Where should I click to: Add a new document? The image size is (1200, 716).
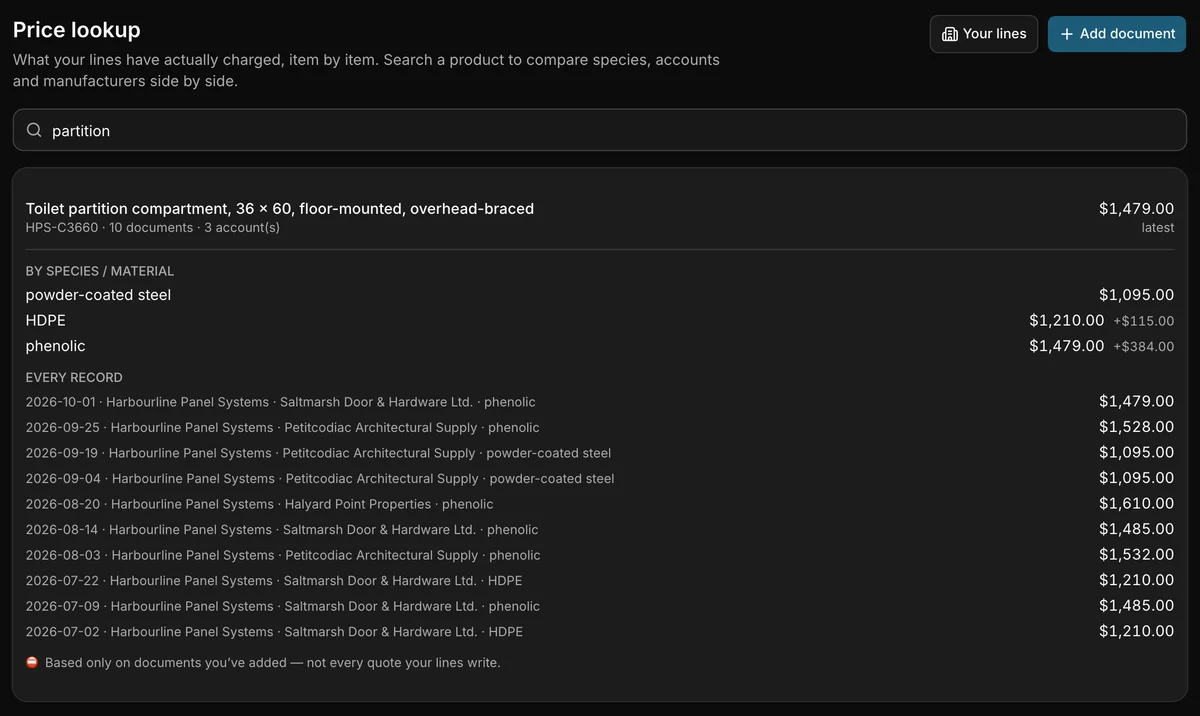pos(1117,34)
